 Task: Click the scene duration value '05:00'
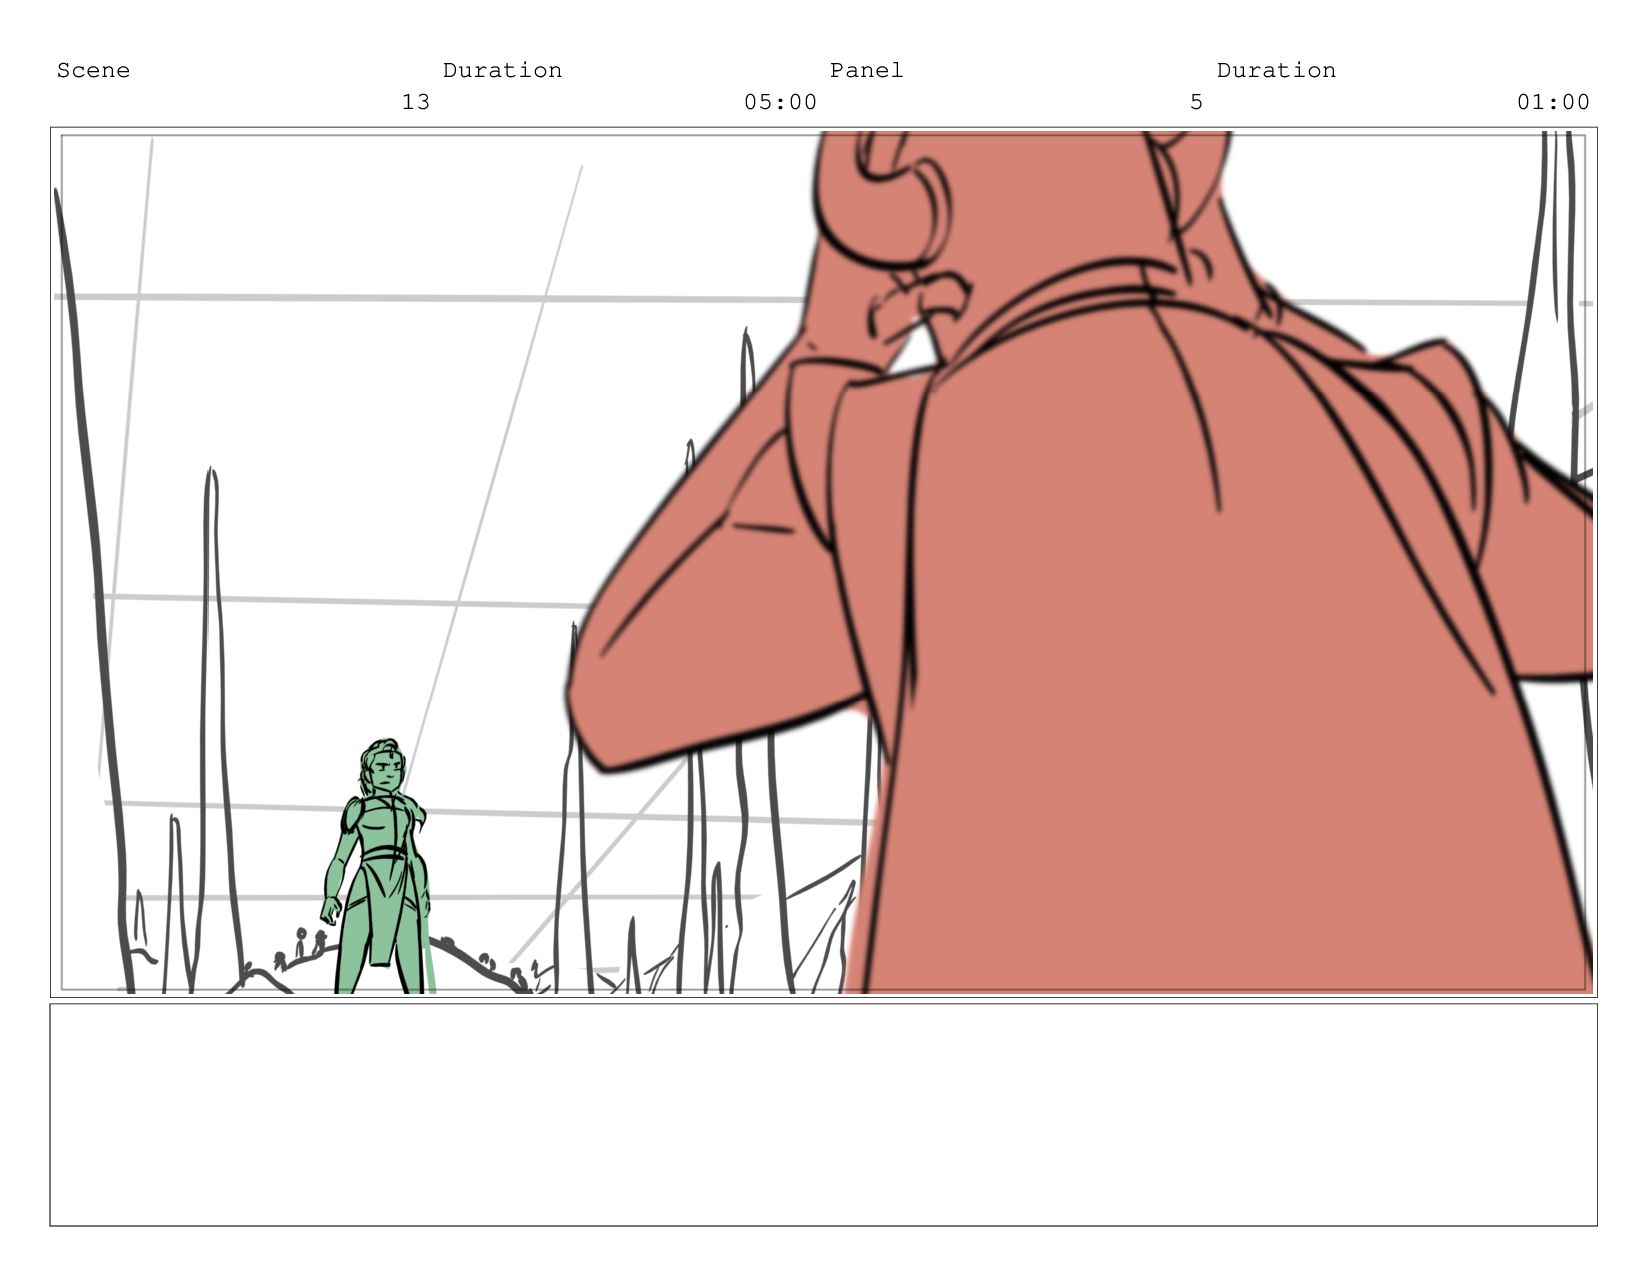[x=780, y=102]
